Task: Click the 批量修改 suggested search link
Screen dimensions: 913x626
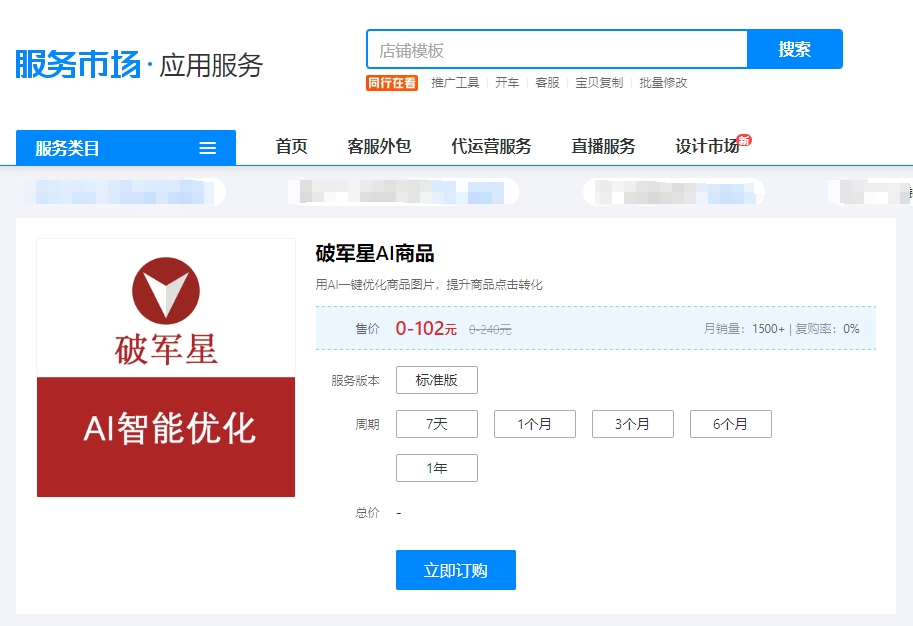Action: 663,83
